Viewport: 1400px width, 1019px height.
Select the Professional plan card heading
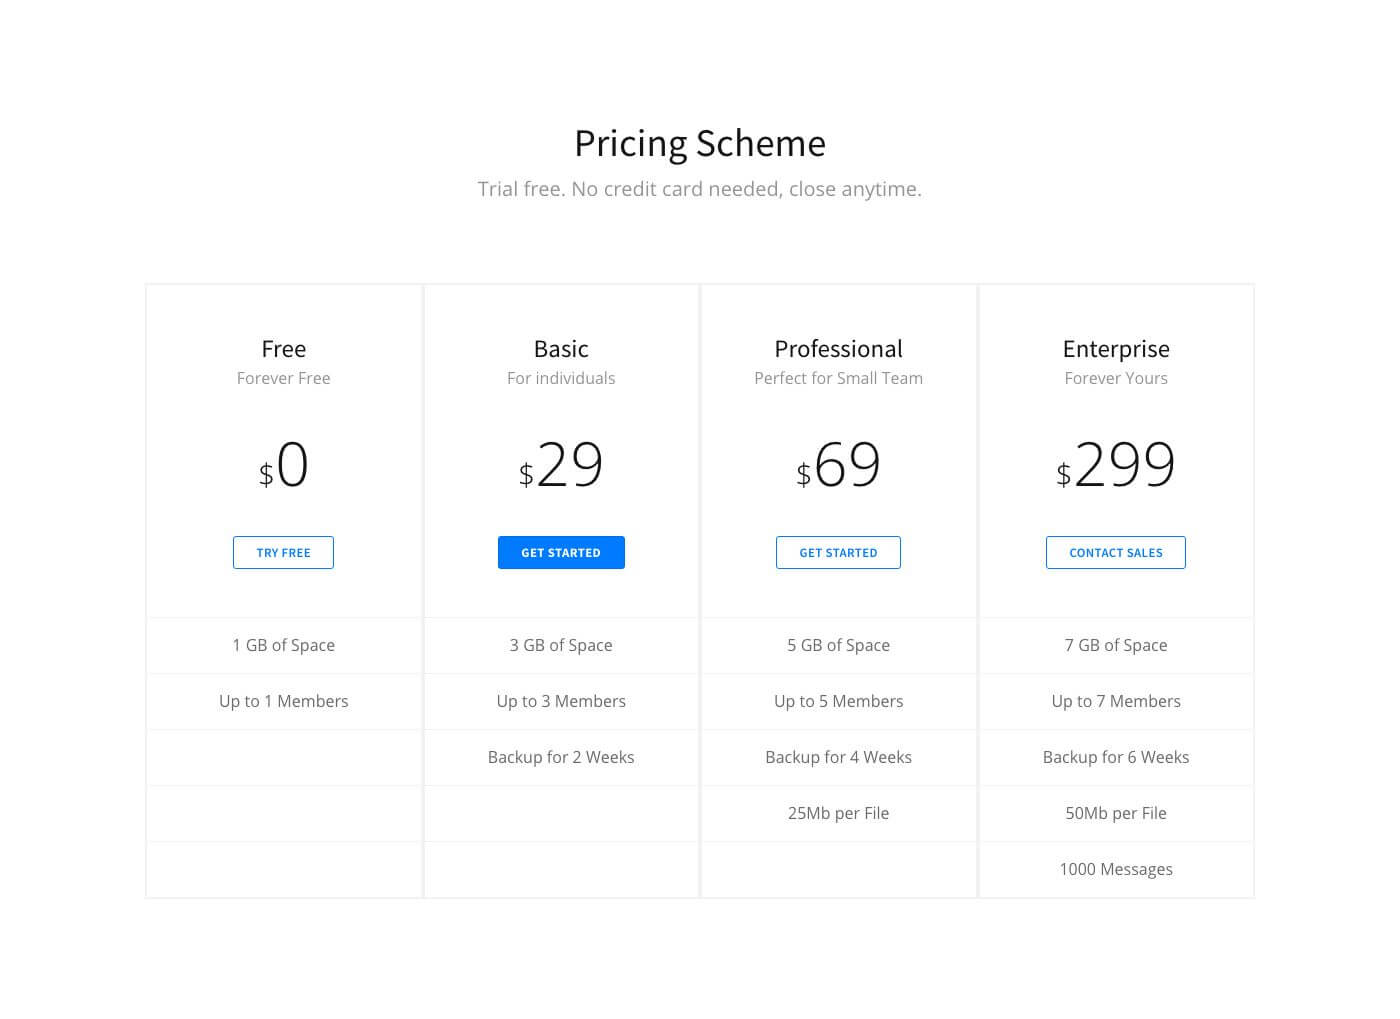tap(838, 348)
